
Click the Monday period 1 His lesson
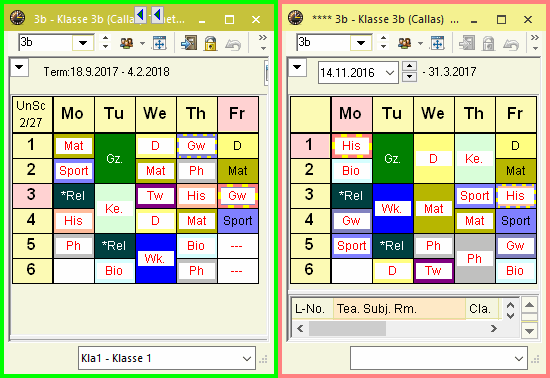tap(351, 146)
